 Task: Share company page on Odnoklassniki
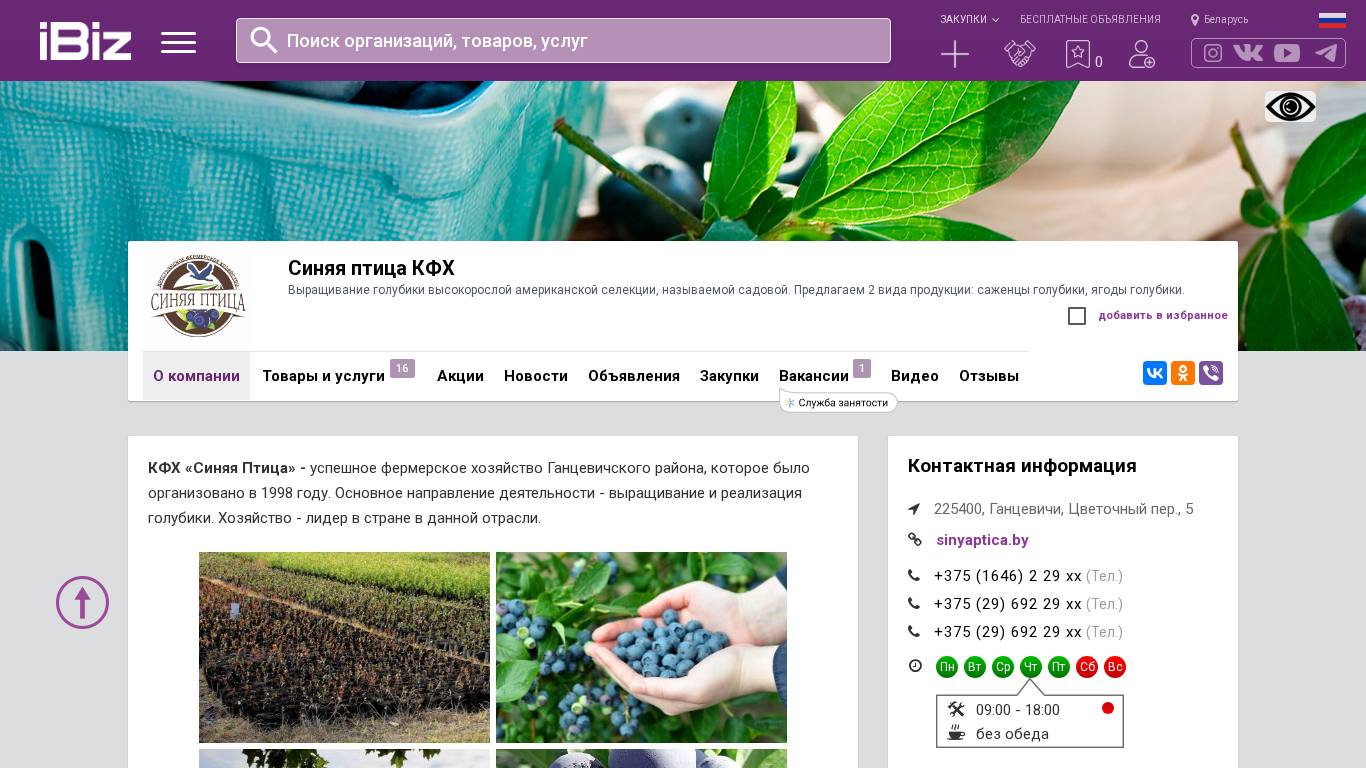1183,373
